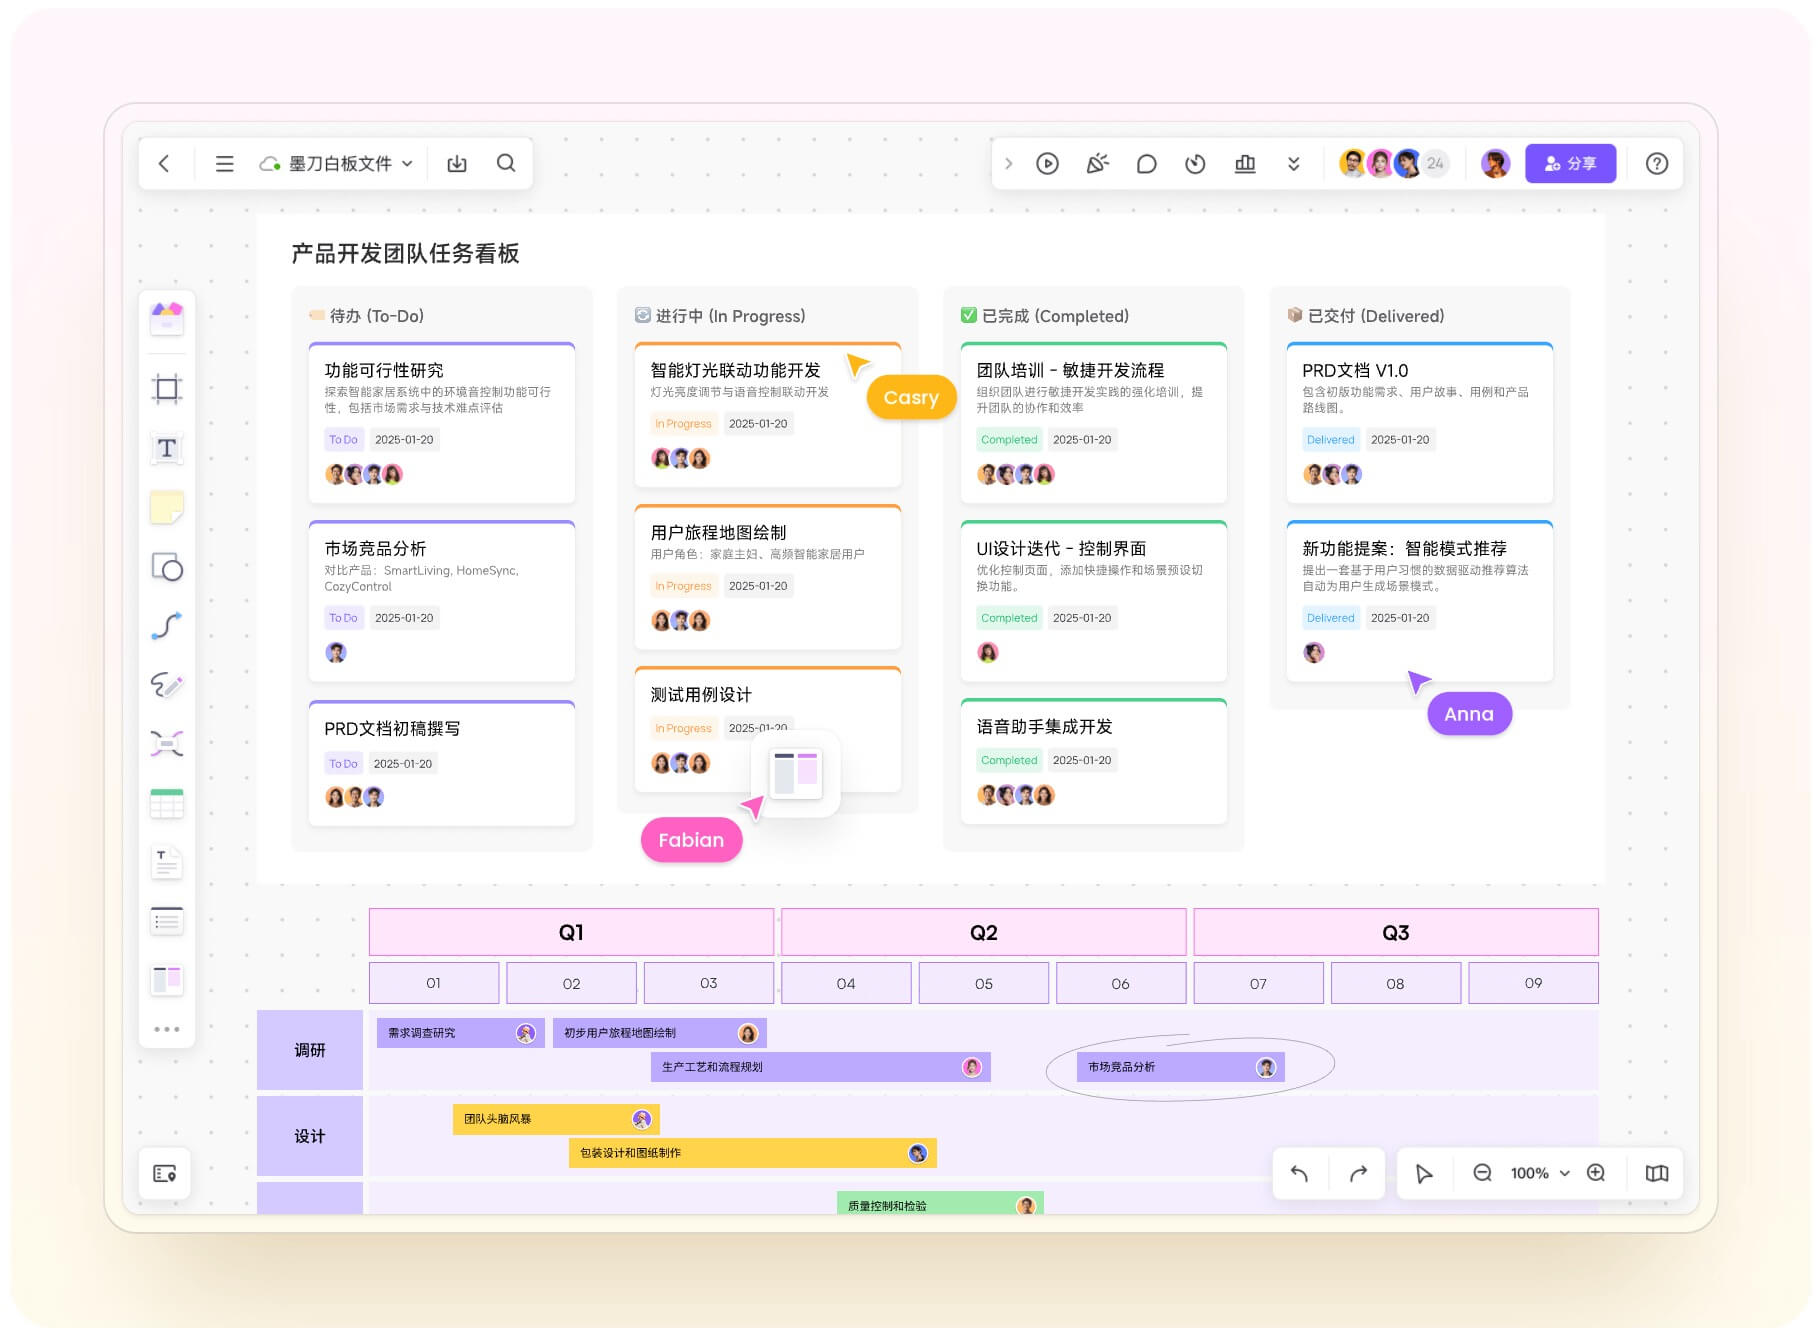Select the pointer cursor tool
The width and height of the screenshot is (1818, 1338).
(x=1424, y=1173)
